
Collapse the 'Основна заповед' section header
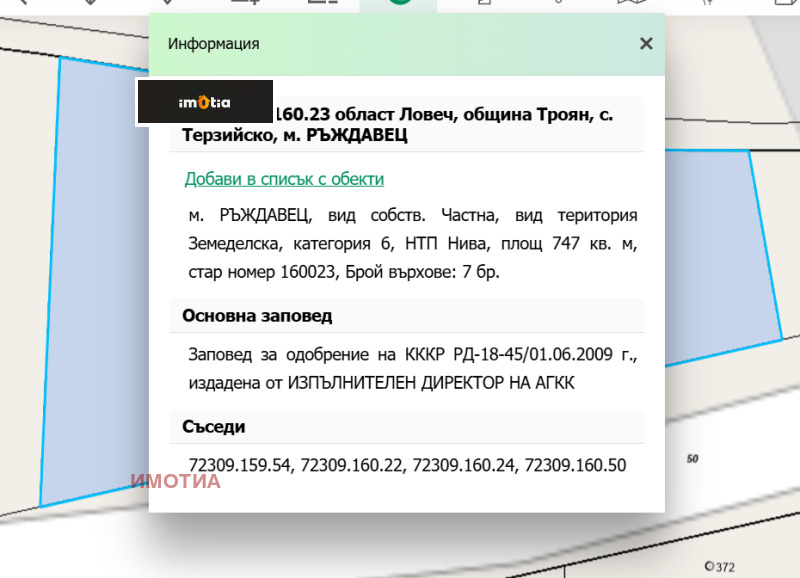(x=258, y=316)
